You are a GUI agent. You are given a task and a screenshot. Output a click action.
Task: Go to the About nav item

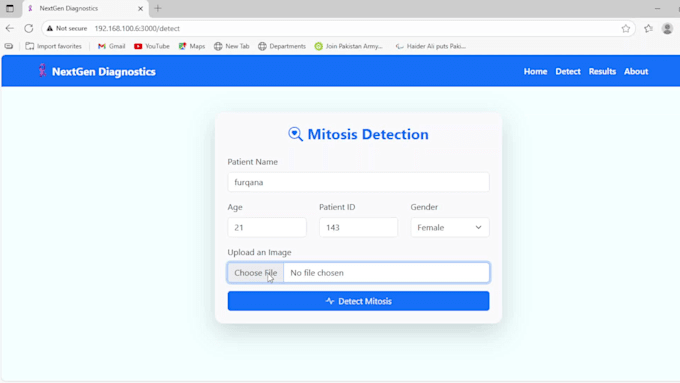click(636, 72)
